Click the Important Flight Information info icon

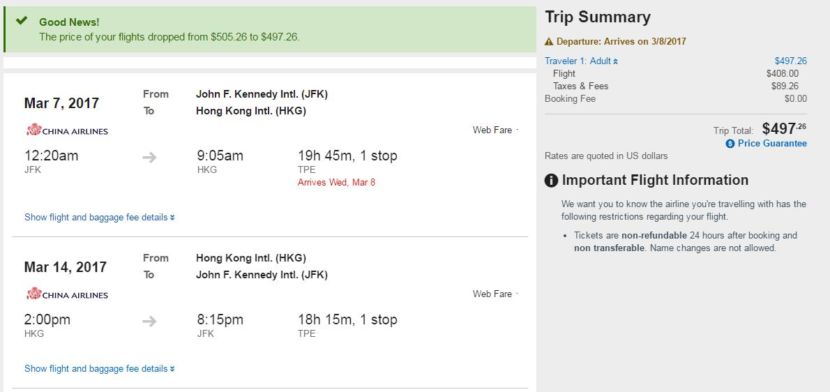tap(551, 180)
